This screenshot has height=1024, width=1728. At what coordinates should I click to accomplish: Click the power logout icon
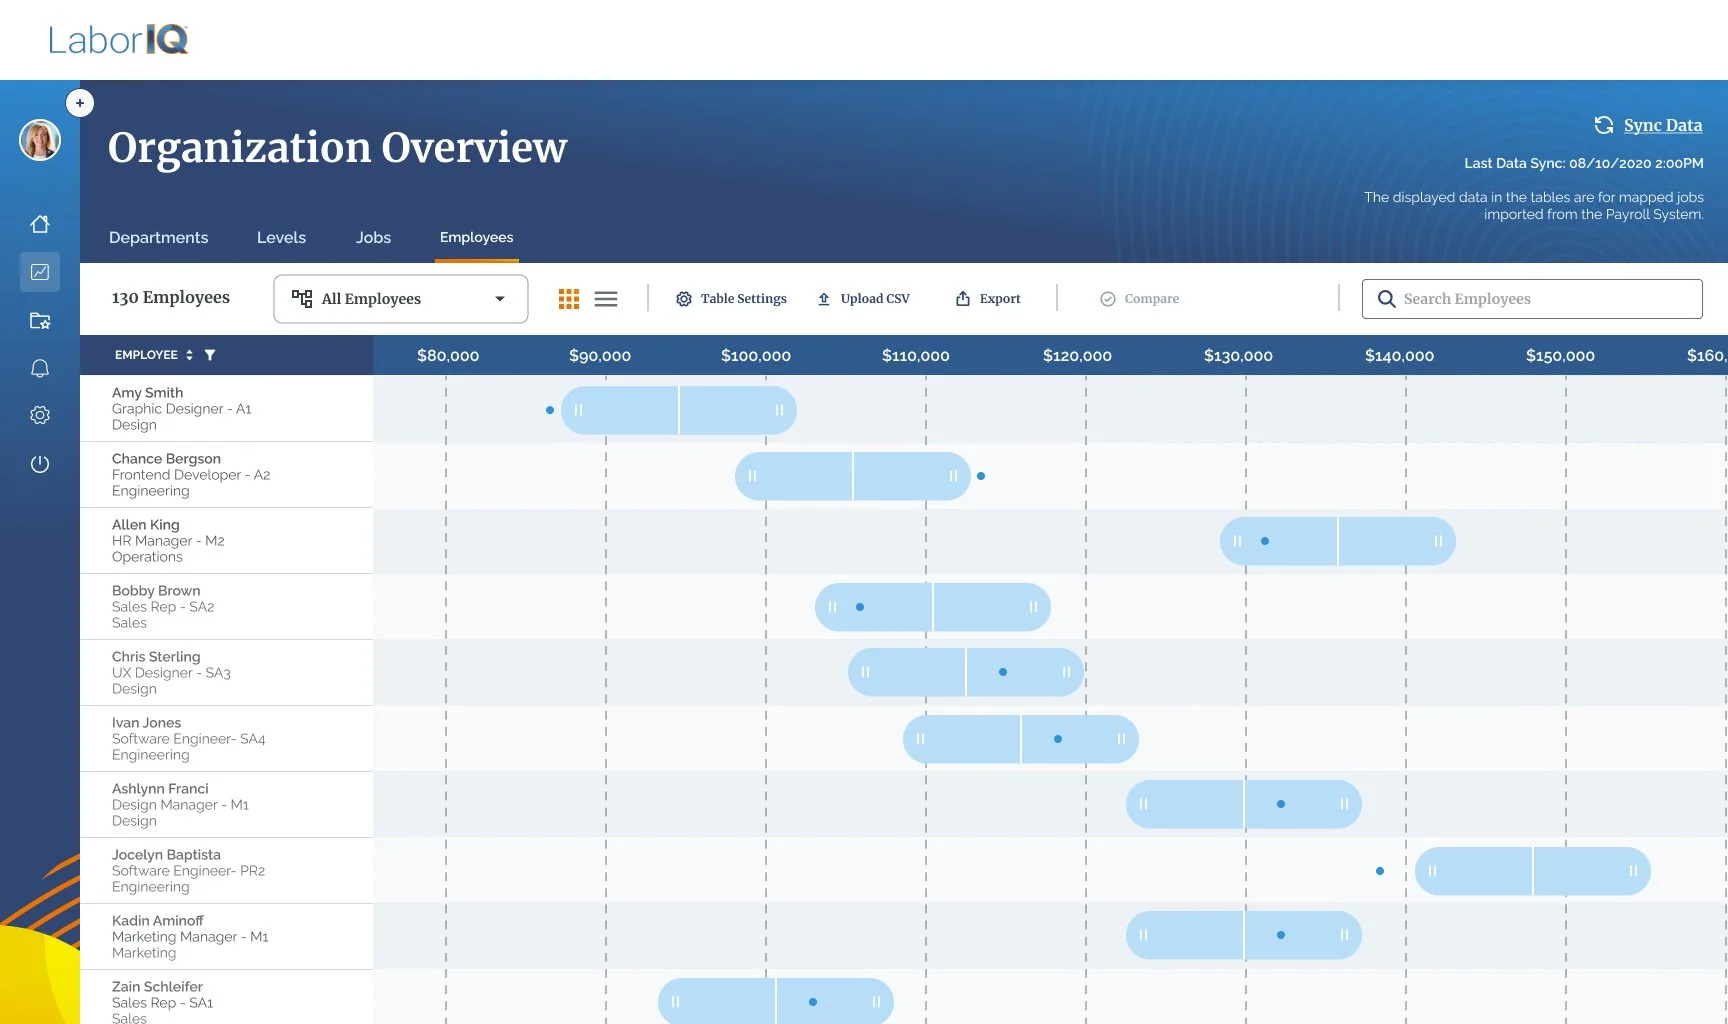point(40,464)
